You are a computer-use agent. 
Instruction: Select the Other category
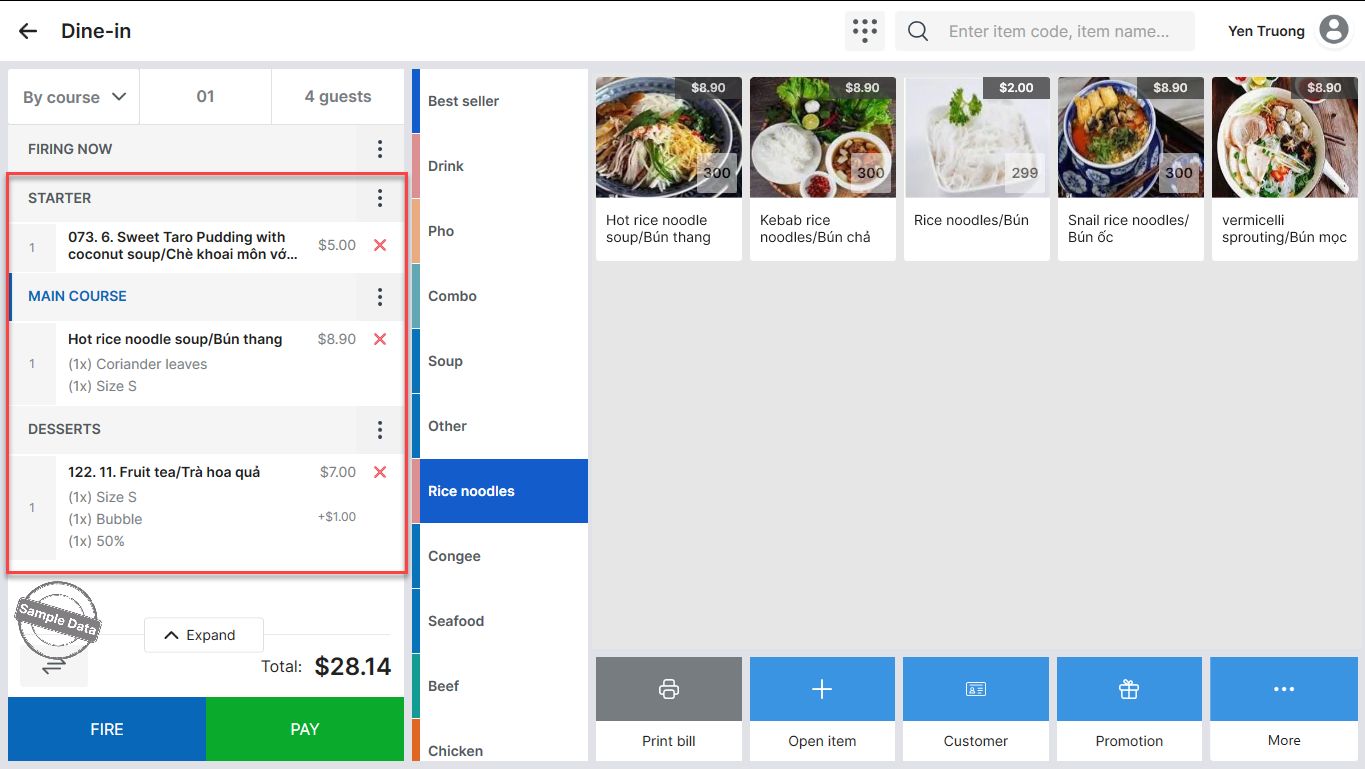coord(500,426)
